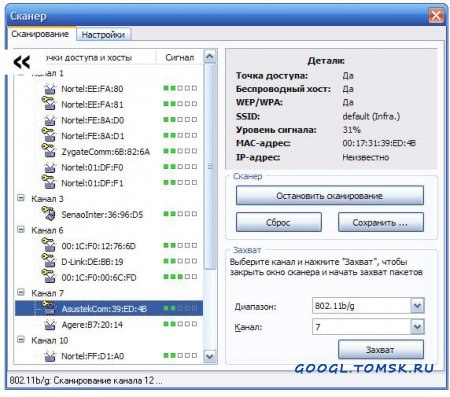The height and width of the screenshot is (397, 450).
Task: Click the SSID value default (Infra.)
Action: [x=371, y=116]
